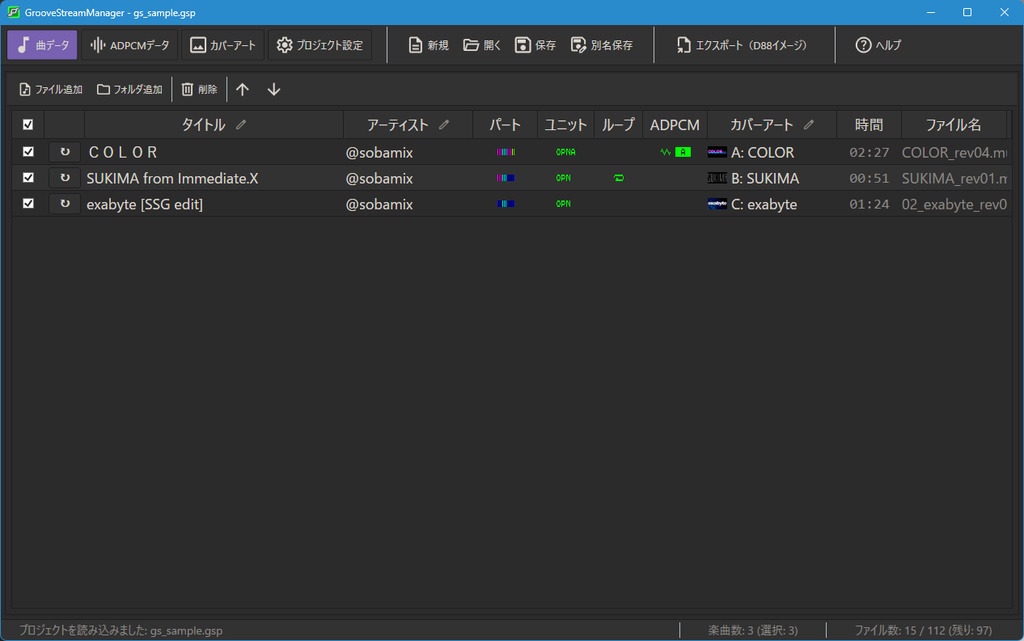Select the song title C O L O R
1024x641 pixels.
(x=123, y=152)
